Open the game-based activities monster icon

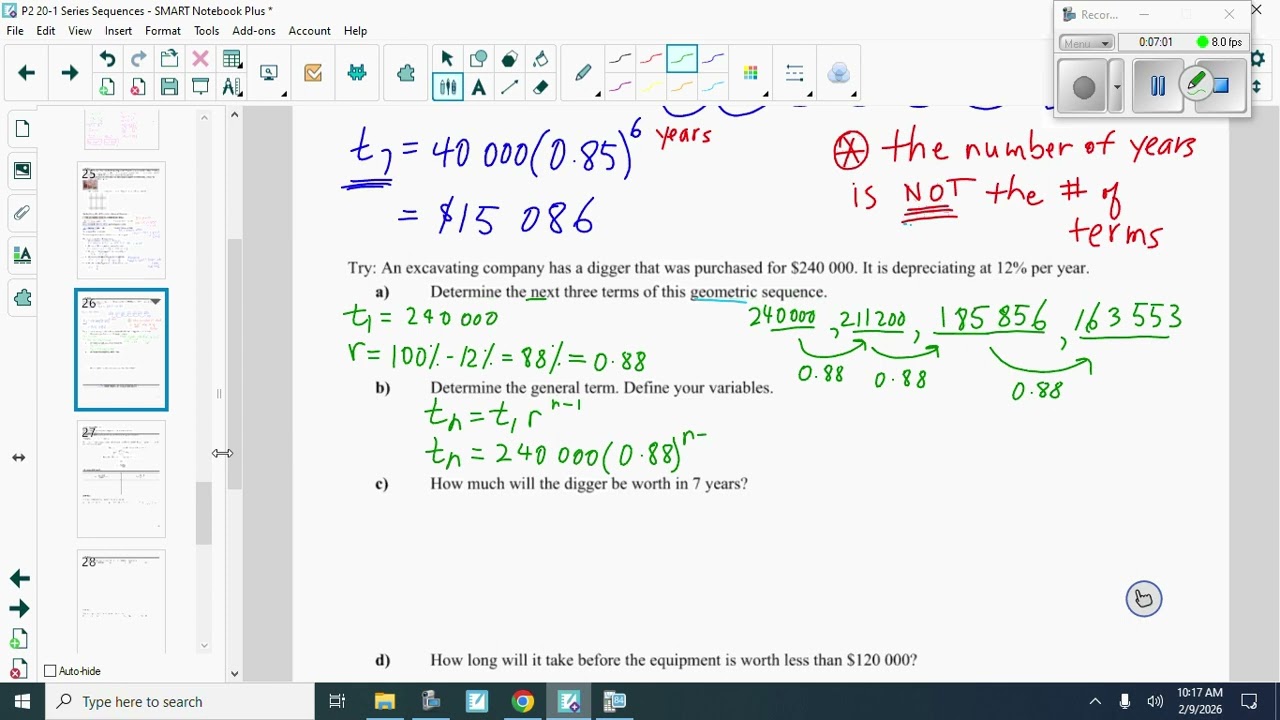(357, 73)
